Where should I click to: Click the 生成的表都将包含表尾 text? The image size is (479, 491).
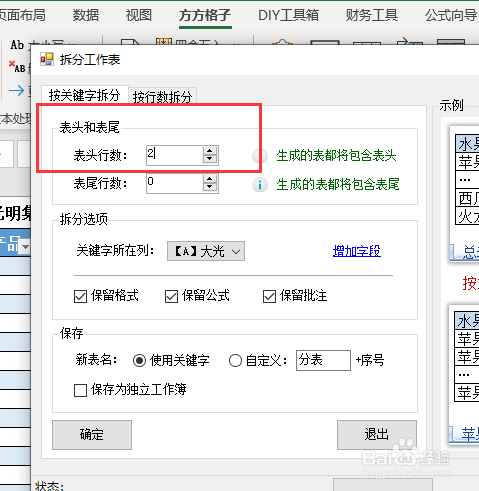(x=338, y=184)
